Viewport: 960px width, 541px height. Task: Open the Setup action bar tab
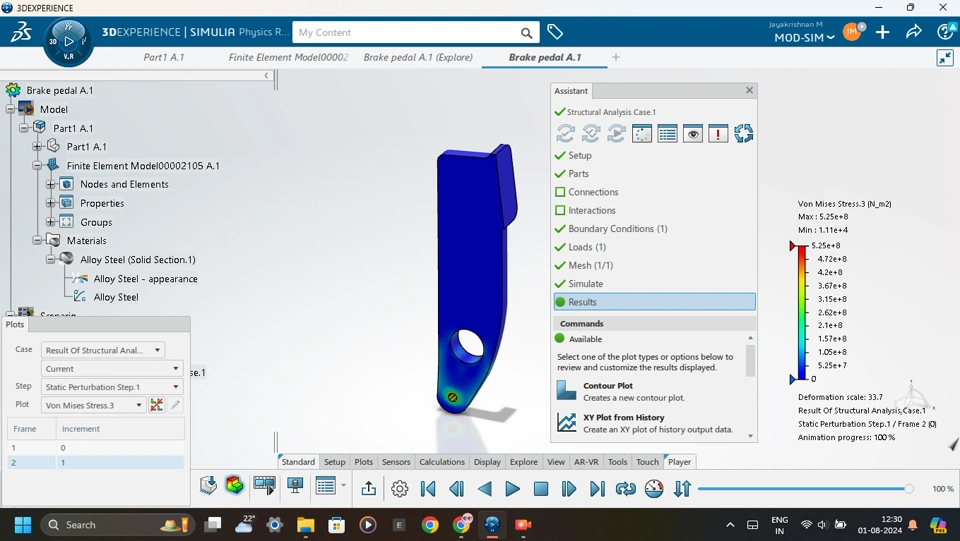pos(334,462)
